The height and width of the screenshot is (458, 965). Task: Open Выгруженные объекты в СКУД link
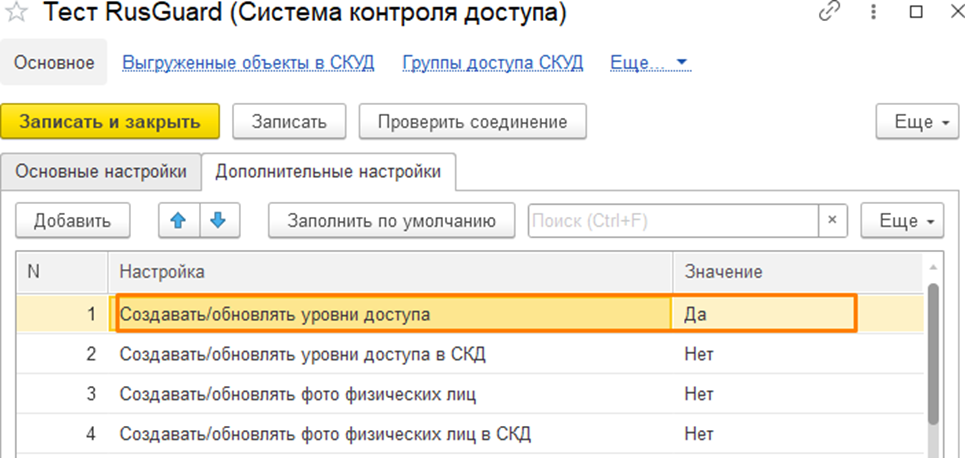[248, 63]
